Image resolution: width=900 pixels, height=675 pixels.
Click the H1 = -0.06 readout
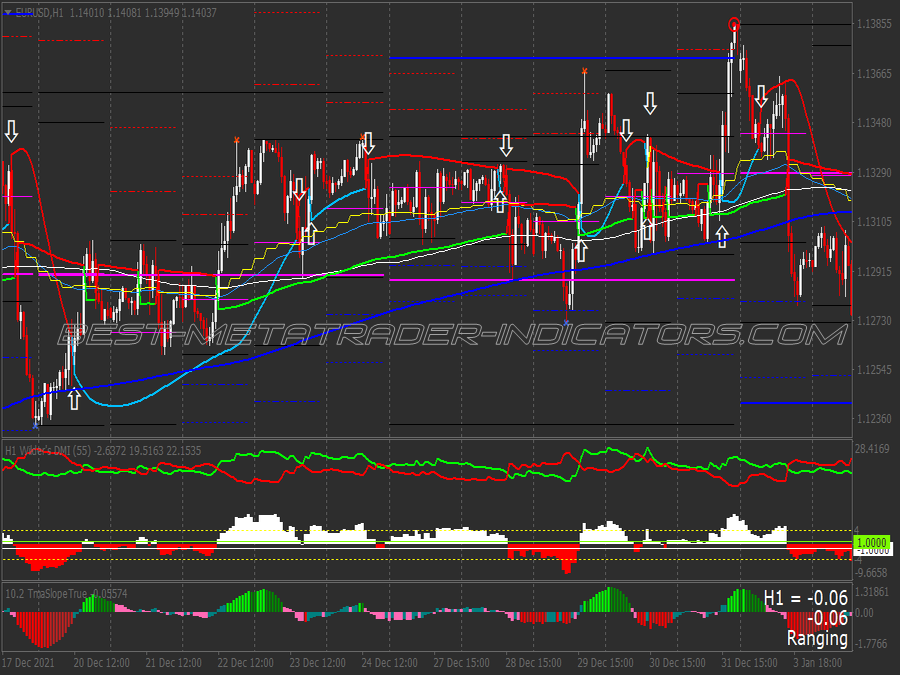(x=805, y=599)
